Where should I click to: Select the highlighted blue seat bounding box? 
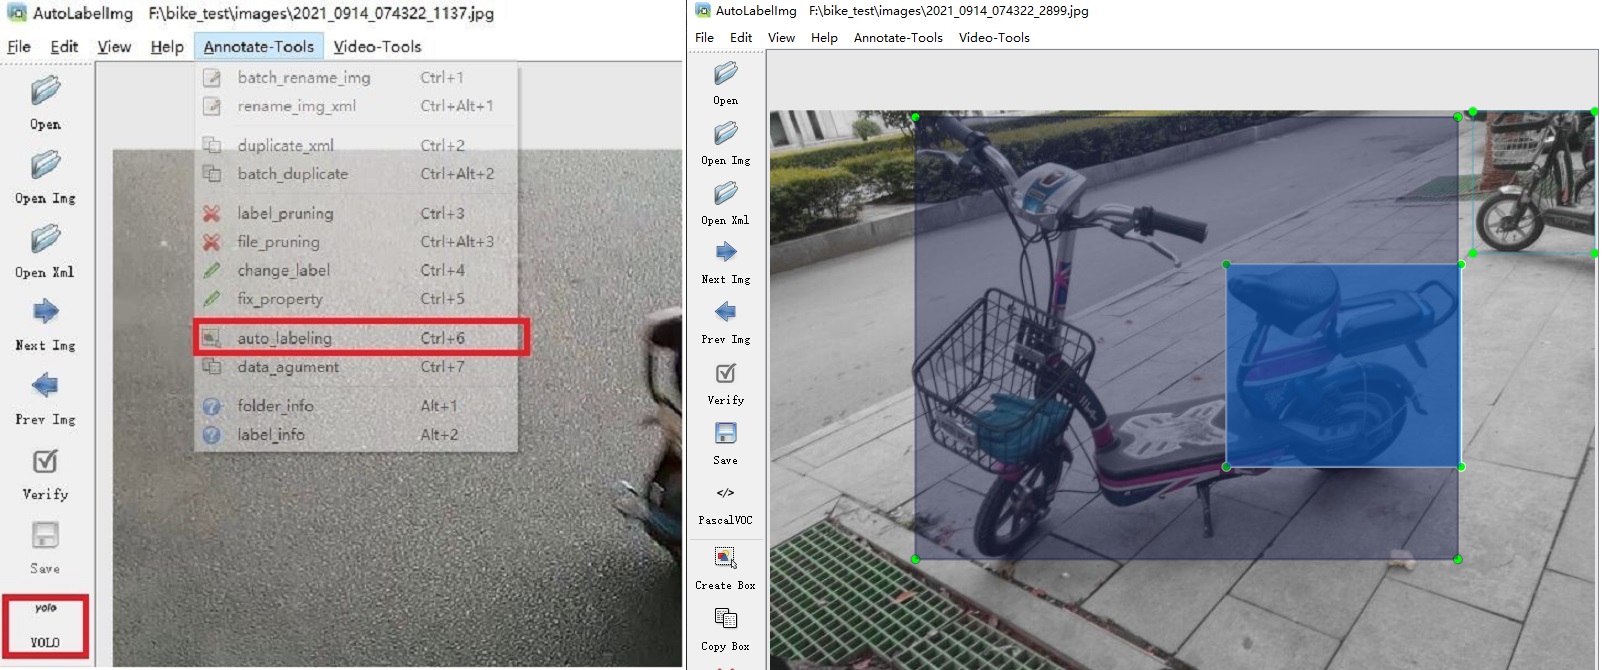1344,365
